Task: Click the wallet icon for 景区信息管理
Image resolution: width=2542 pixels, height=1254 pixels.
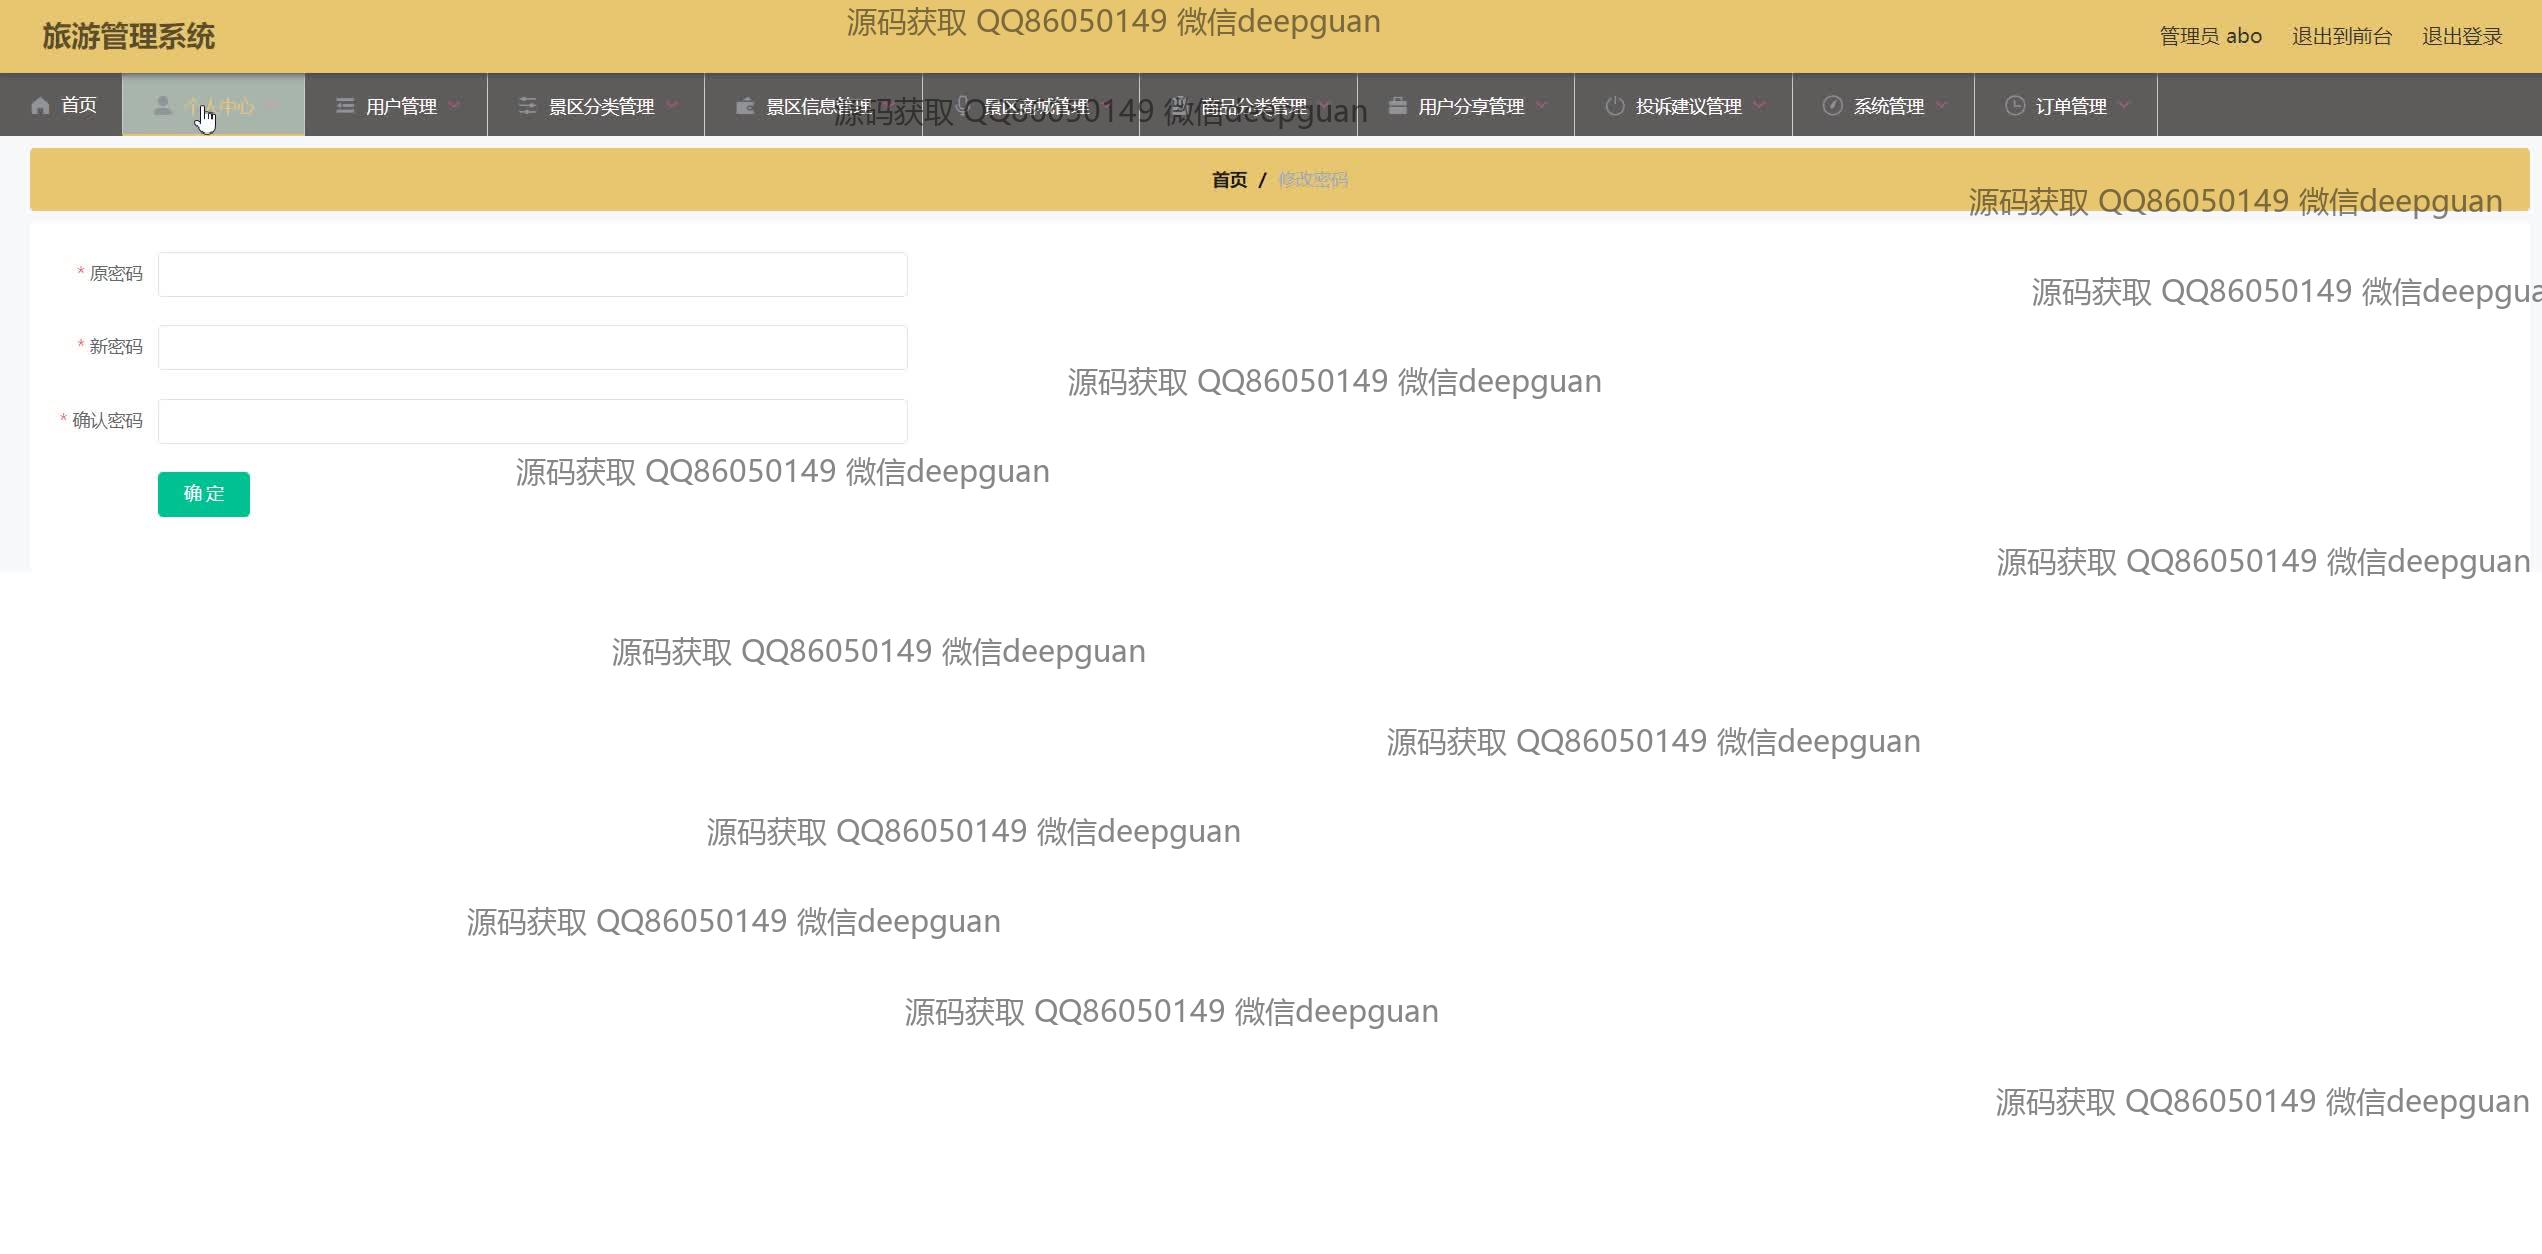Action: [745, 106]
